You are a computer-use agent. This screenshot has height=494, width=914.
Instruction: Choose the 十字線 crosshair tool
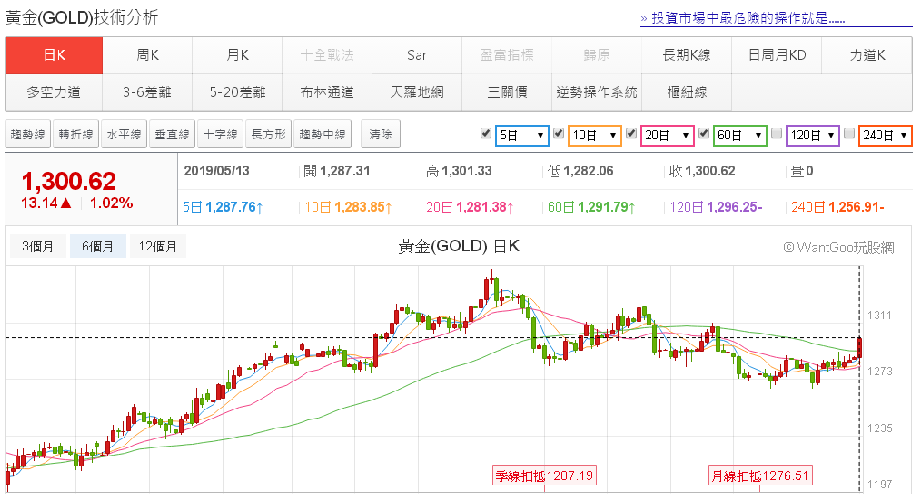click(x=219, y=134)
